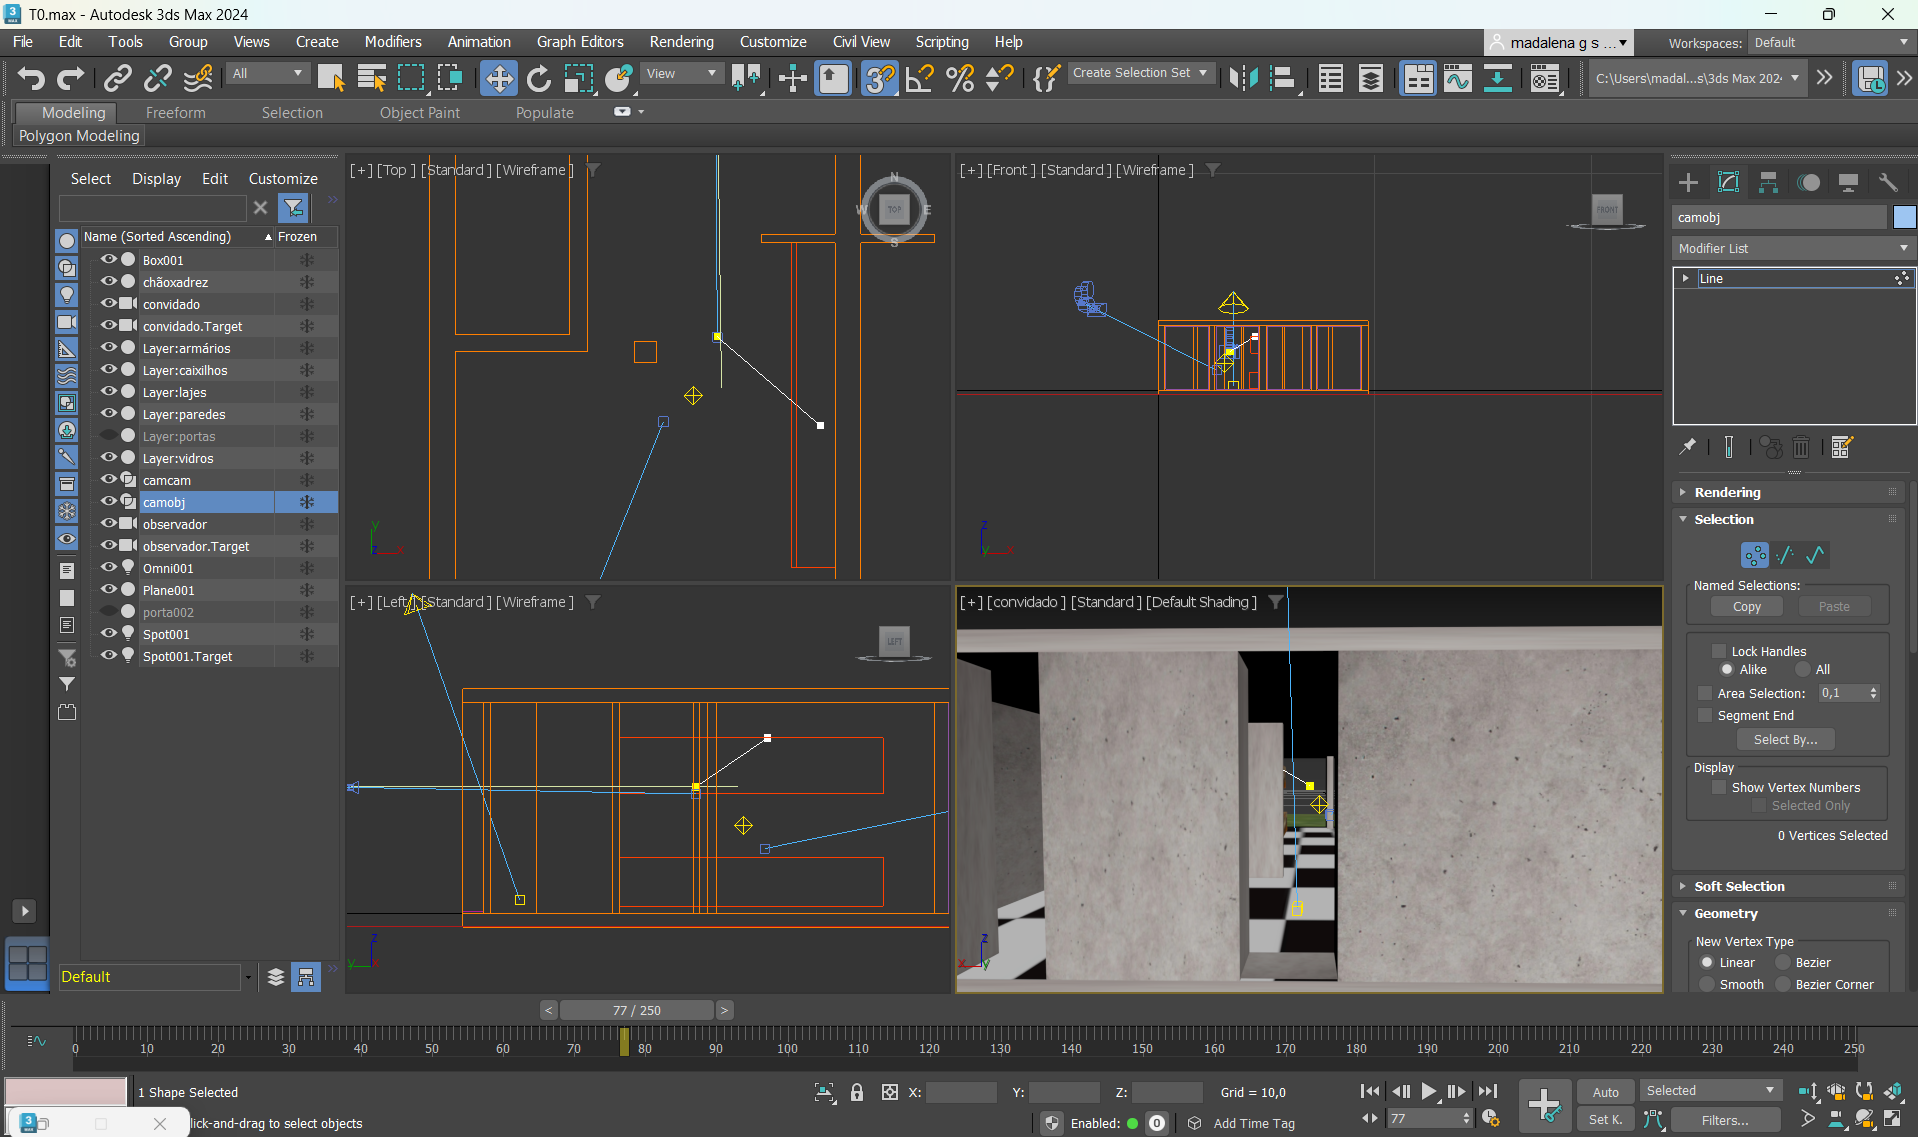Open the Modifier List dropdown
The width and height of the screenshot is (1918, 1137).
[x=1792, y=248]
